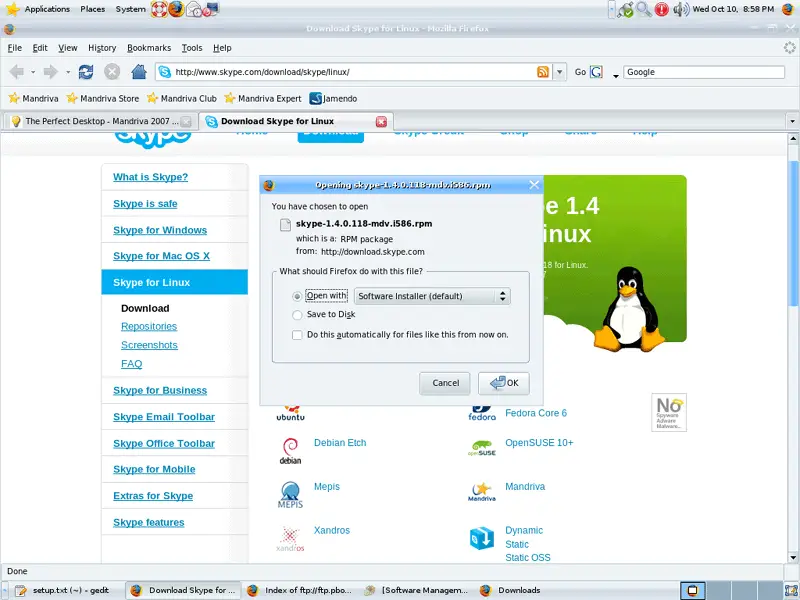The image size is (800, 600).
Task: Click the Google search input field
Action: pyautogui.click(x=703, y=72)
